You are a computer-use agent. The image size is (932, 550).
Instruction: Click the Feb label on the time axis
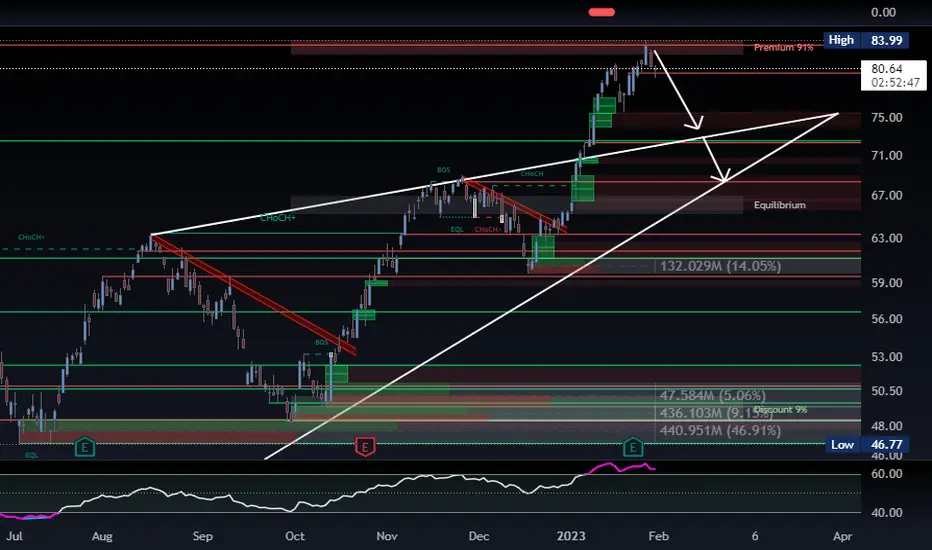659,536
